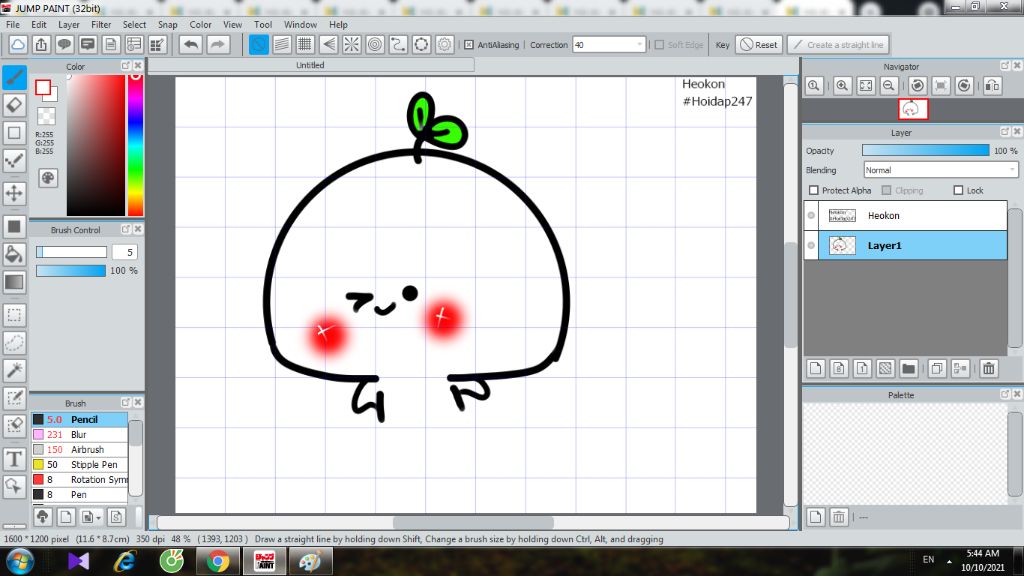
Task: Create new layer in Layer panel
Action: click(x=816, y=368)
